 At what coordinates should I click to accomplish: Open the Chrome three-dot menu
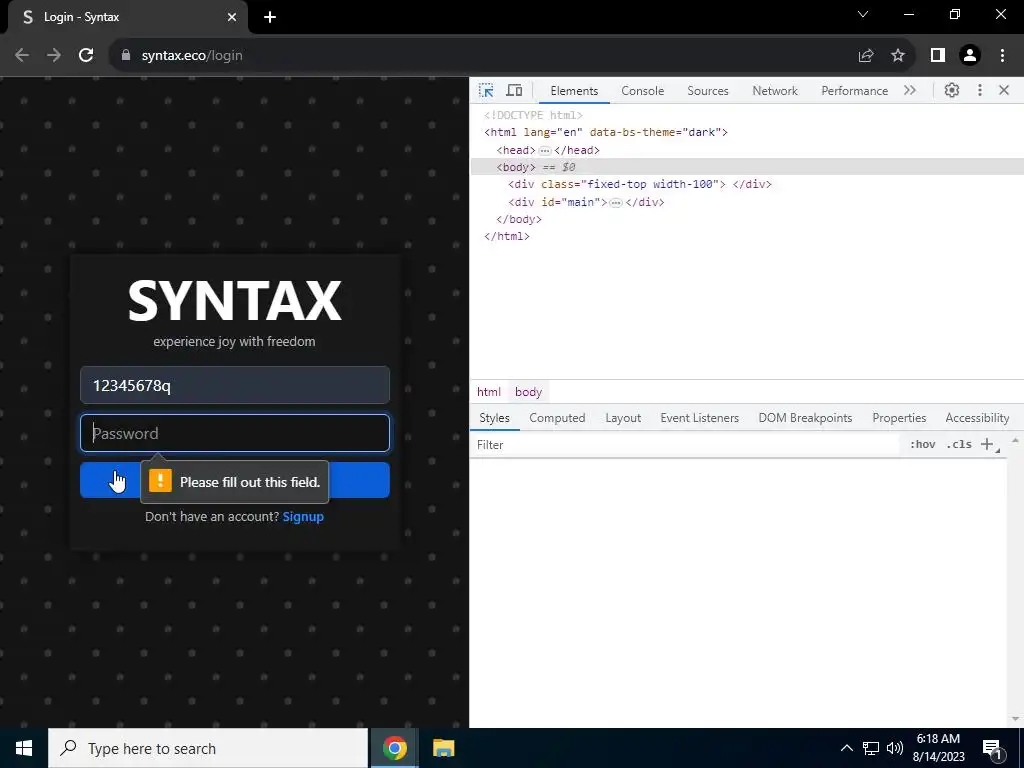click(x=1002, y=56)
